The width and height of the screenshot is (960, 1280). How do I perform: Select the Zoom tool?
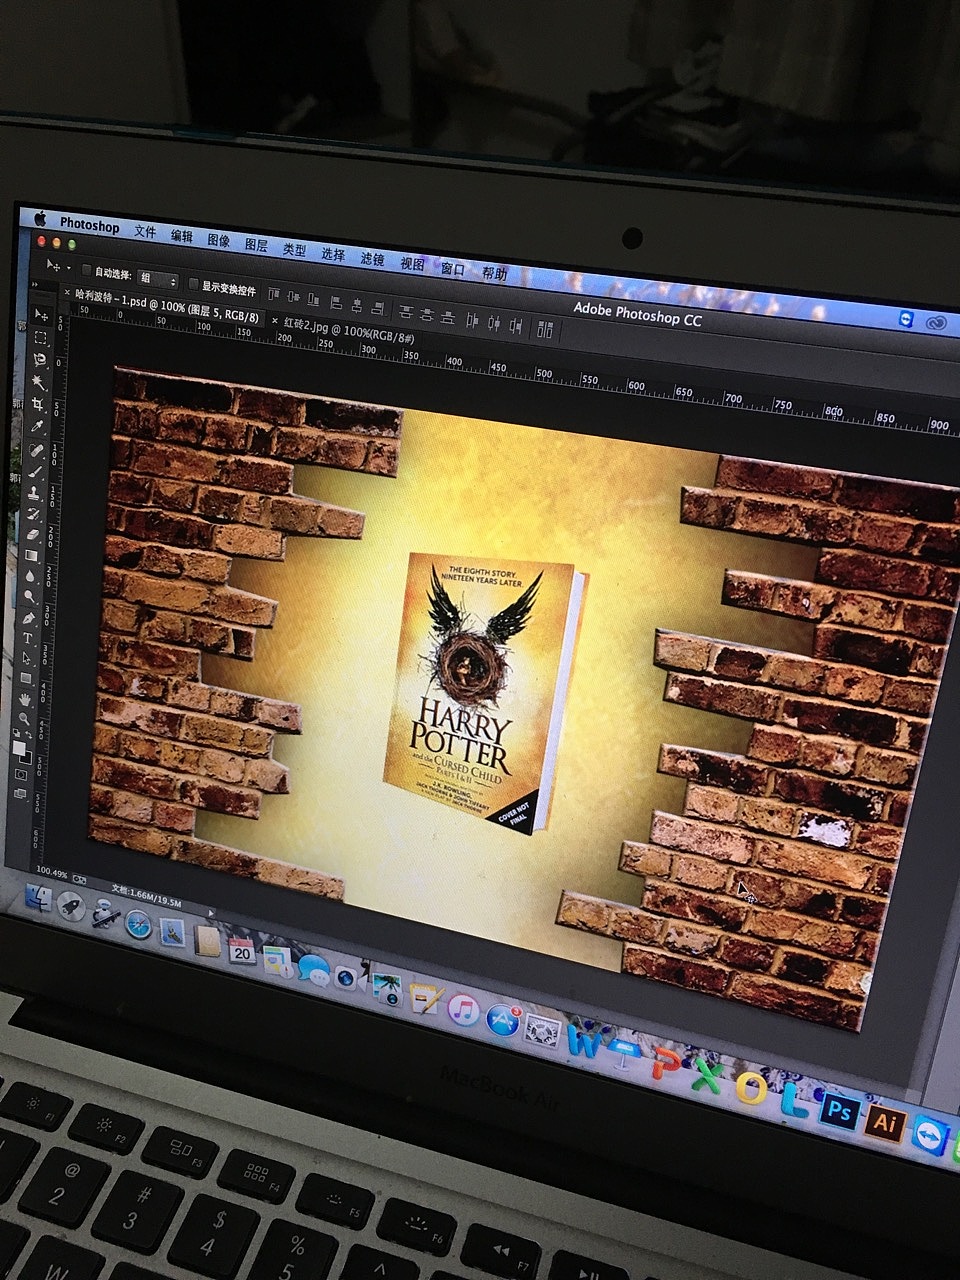pyautogui.click(x=24, y=717)
